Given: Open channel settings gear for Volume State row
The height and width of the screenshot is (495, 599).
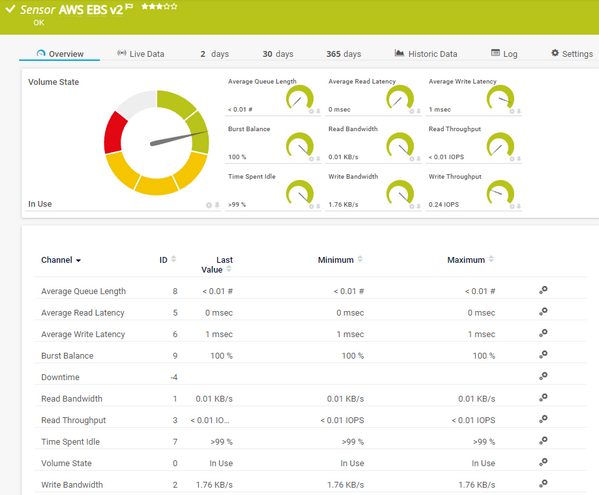Looking at the screenshot, I should [x=543, y=462].
